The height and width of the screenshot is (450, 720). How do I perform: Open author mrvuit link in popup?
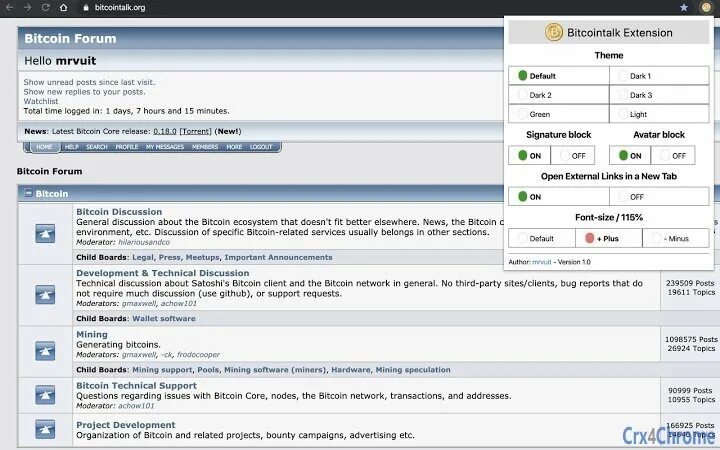(x=542, y=262)
